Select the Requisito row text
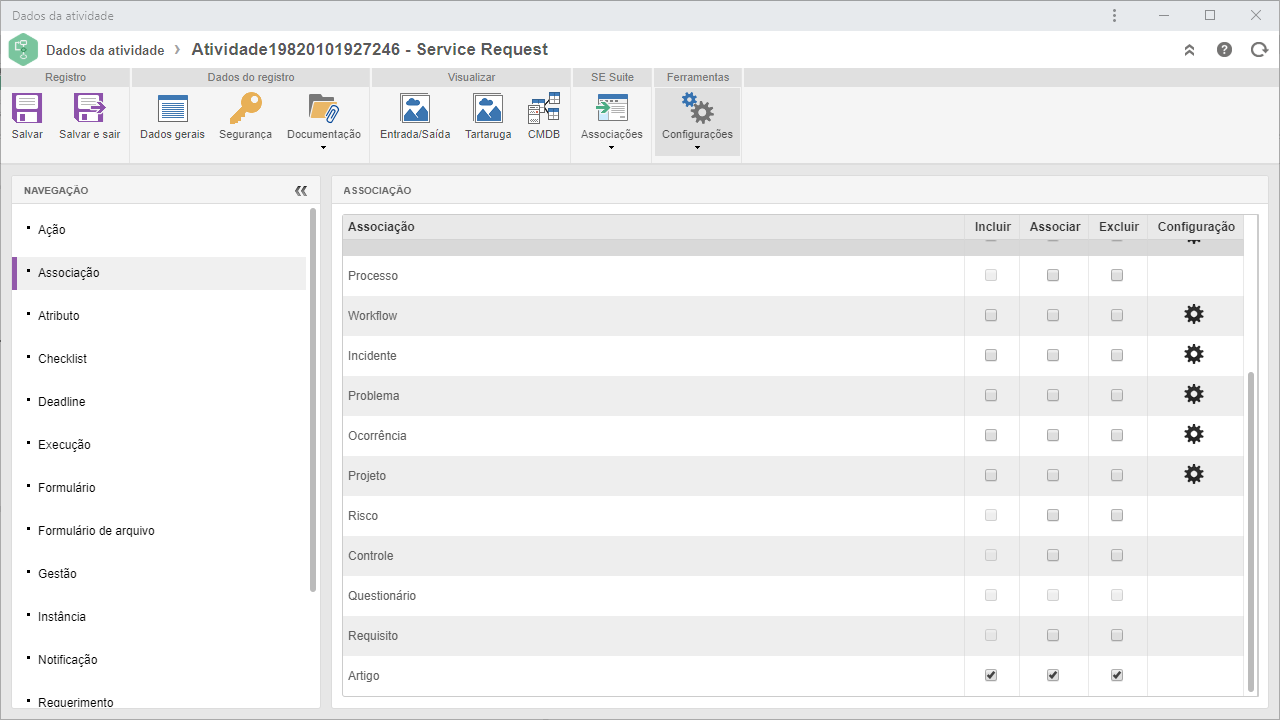This screenshot has height=720, width=1280. coord(373,636)
